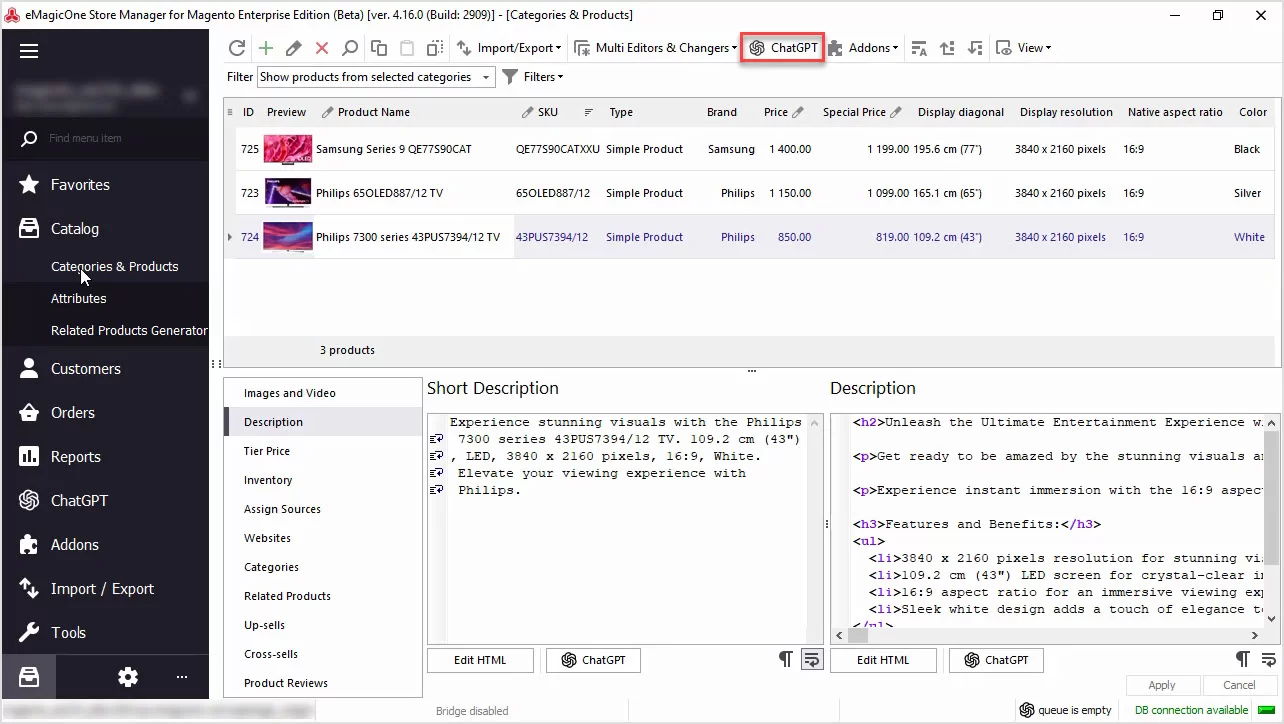
Task: Paste product using the clipboard icon
Action: click(407, 48)
